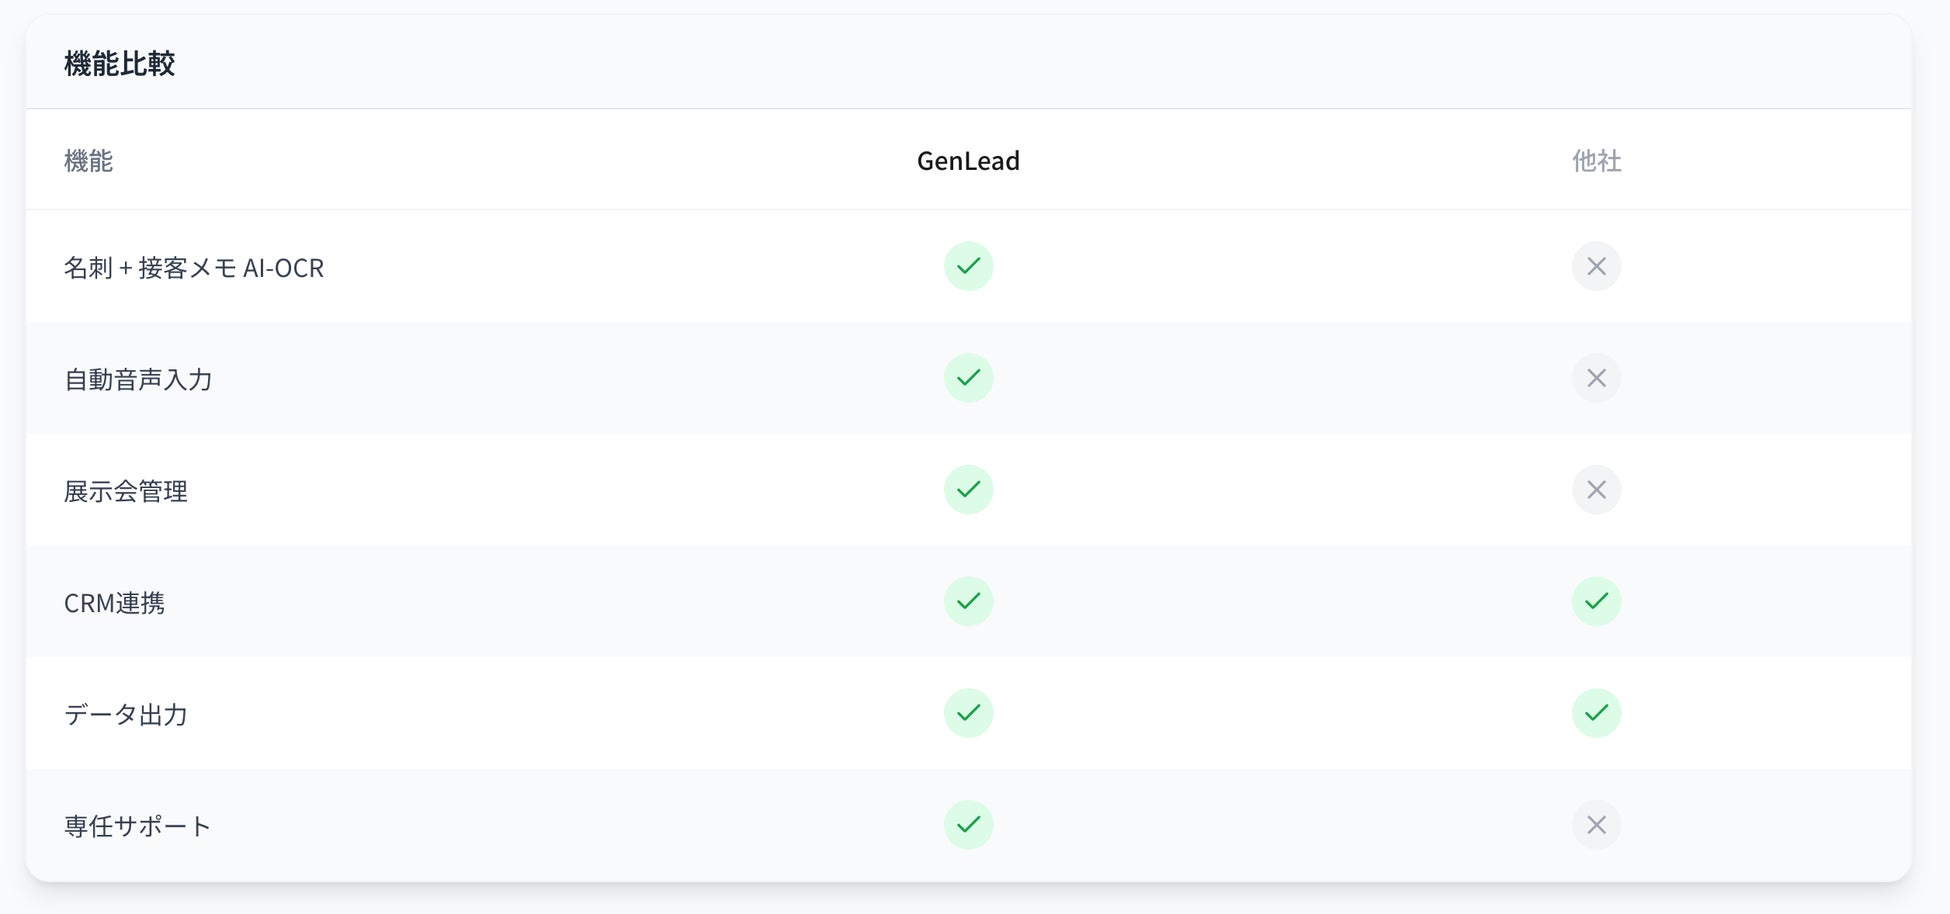Click 他社 checkmark for CRM連携
The width and height of the screenshot is (1950, 914).
[x=1596, y=601]
